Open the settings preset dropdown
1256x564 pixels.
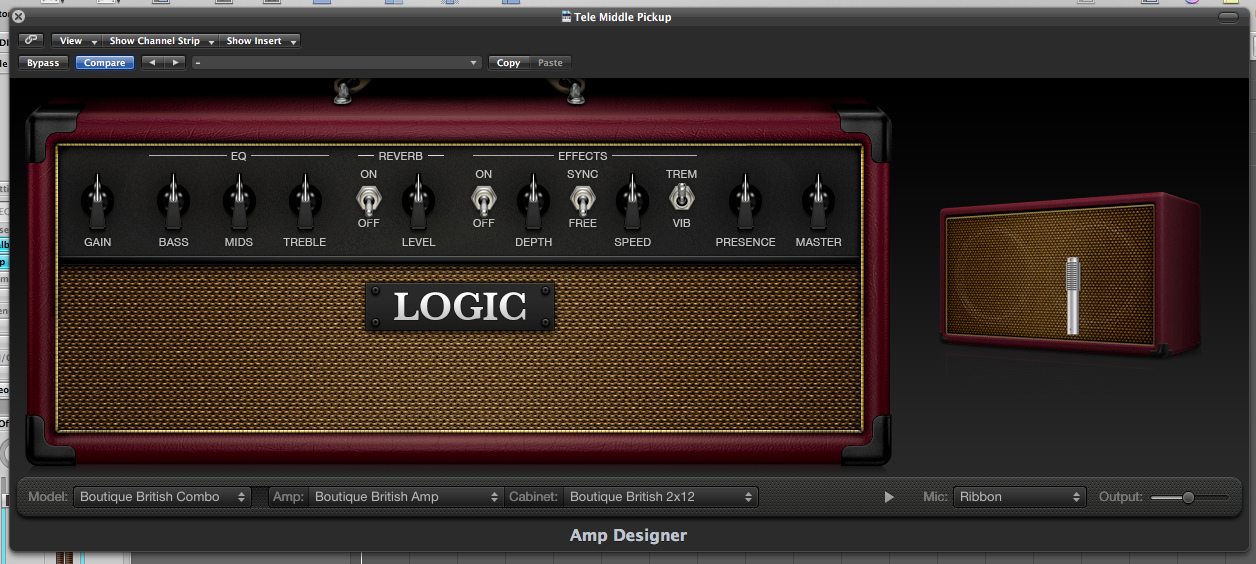337,63
